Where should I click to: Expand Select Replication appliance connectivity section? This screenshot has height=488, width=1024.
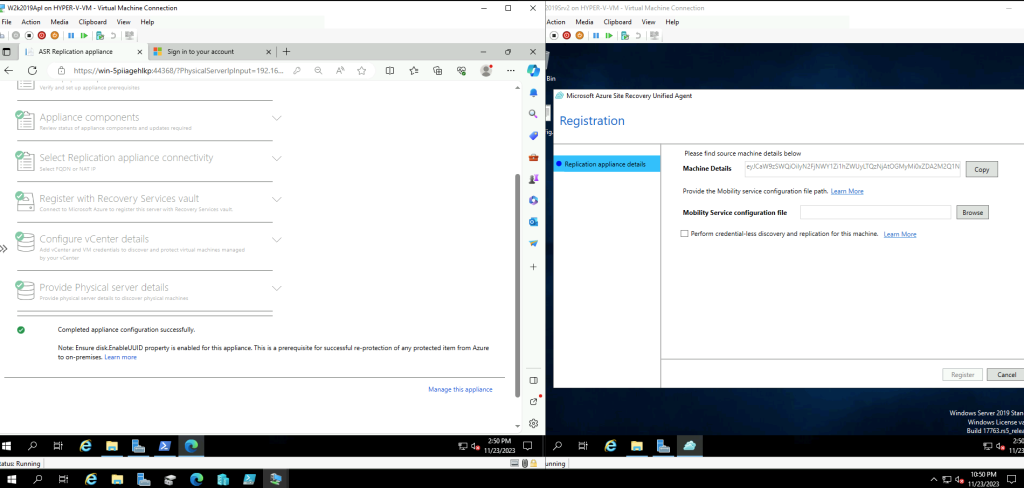coord(277,159)
